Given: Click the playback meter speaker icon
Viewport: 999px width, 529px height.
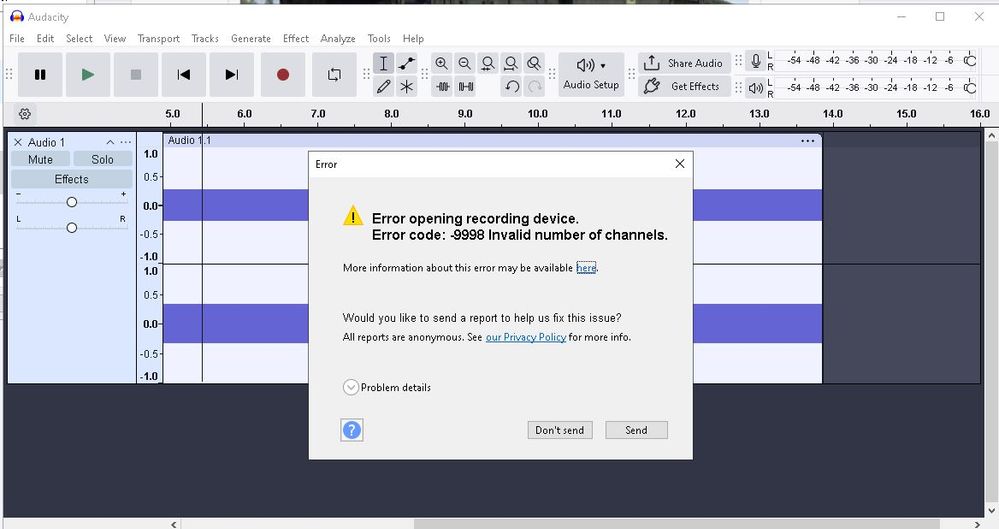Looking at the screenshot, I should pyautogui.click(x=756, y=88).
